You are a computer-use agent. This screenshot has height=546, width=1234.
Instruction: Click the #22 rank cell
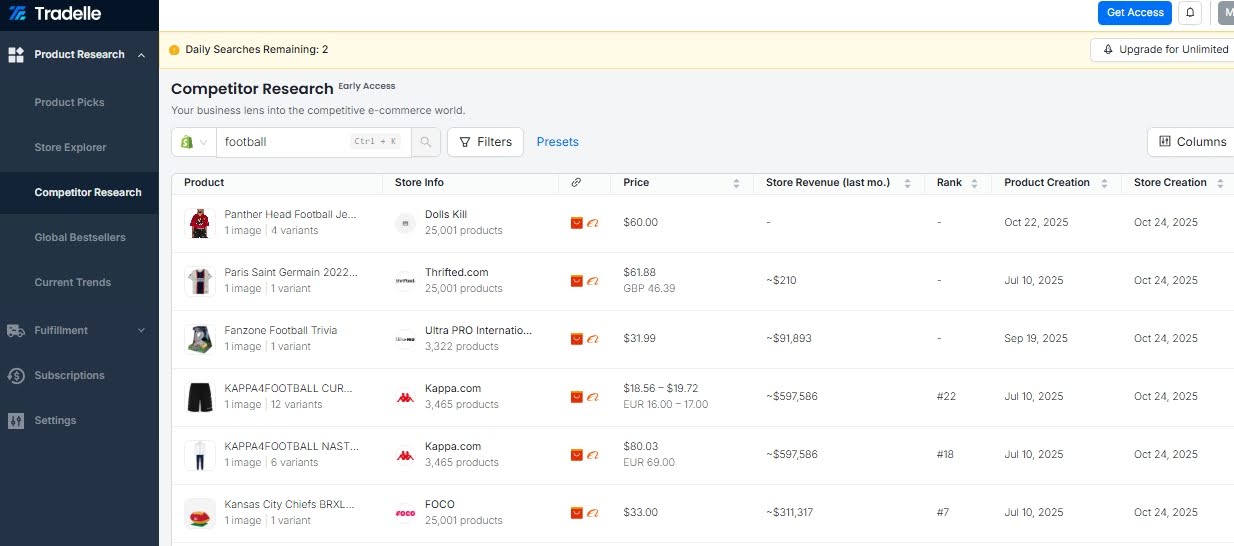click(x=946, y=396)
